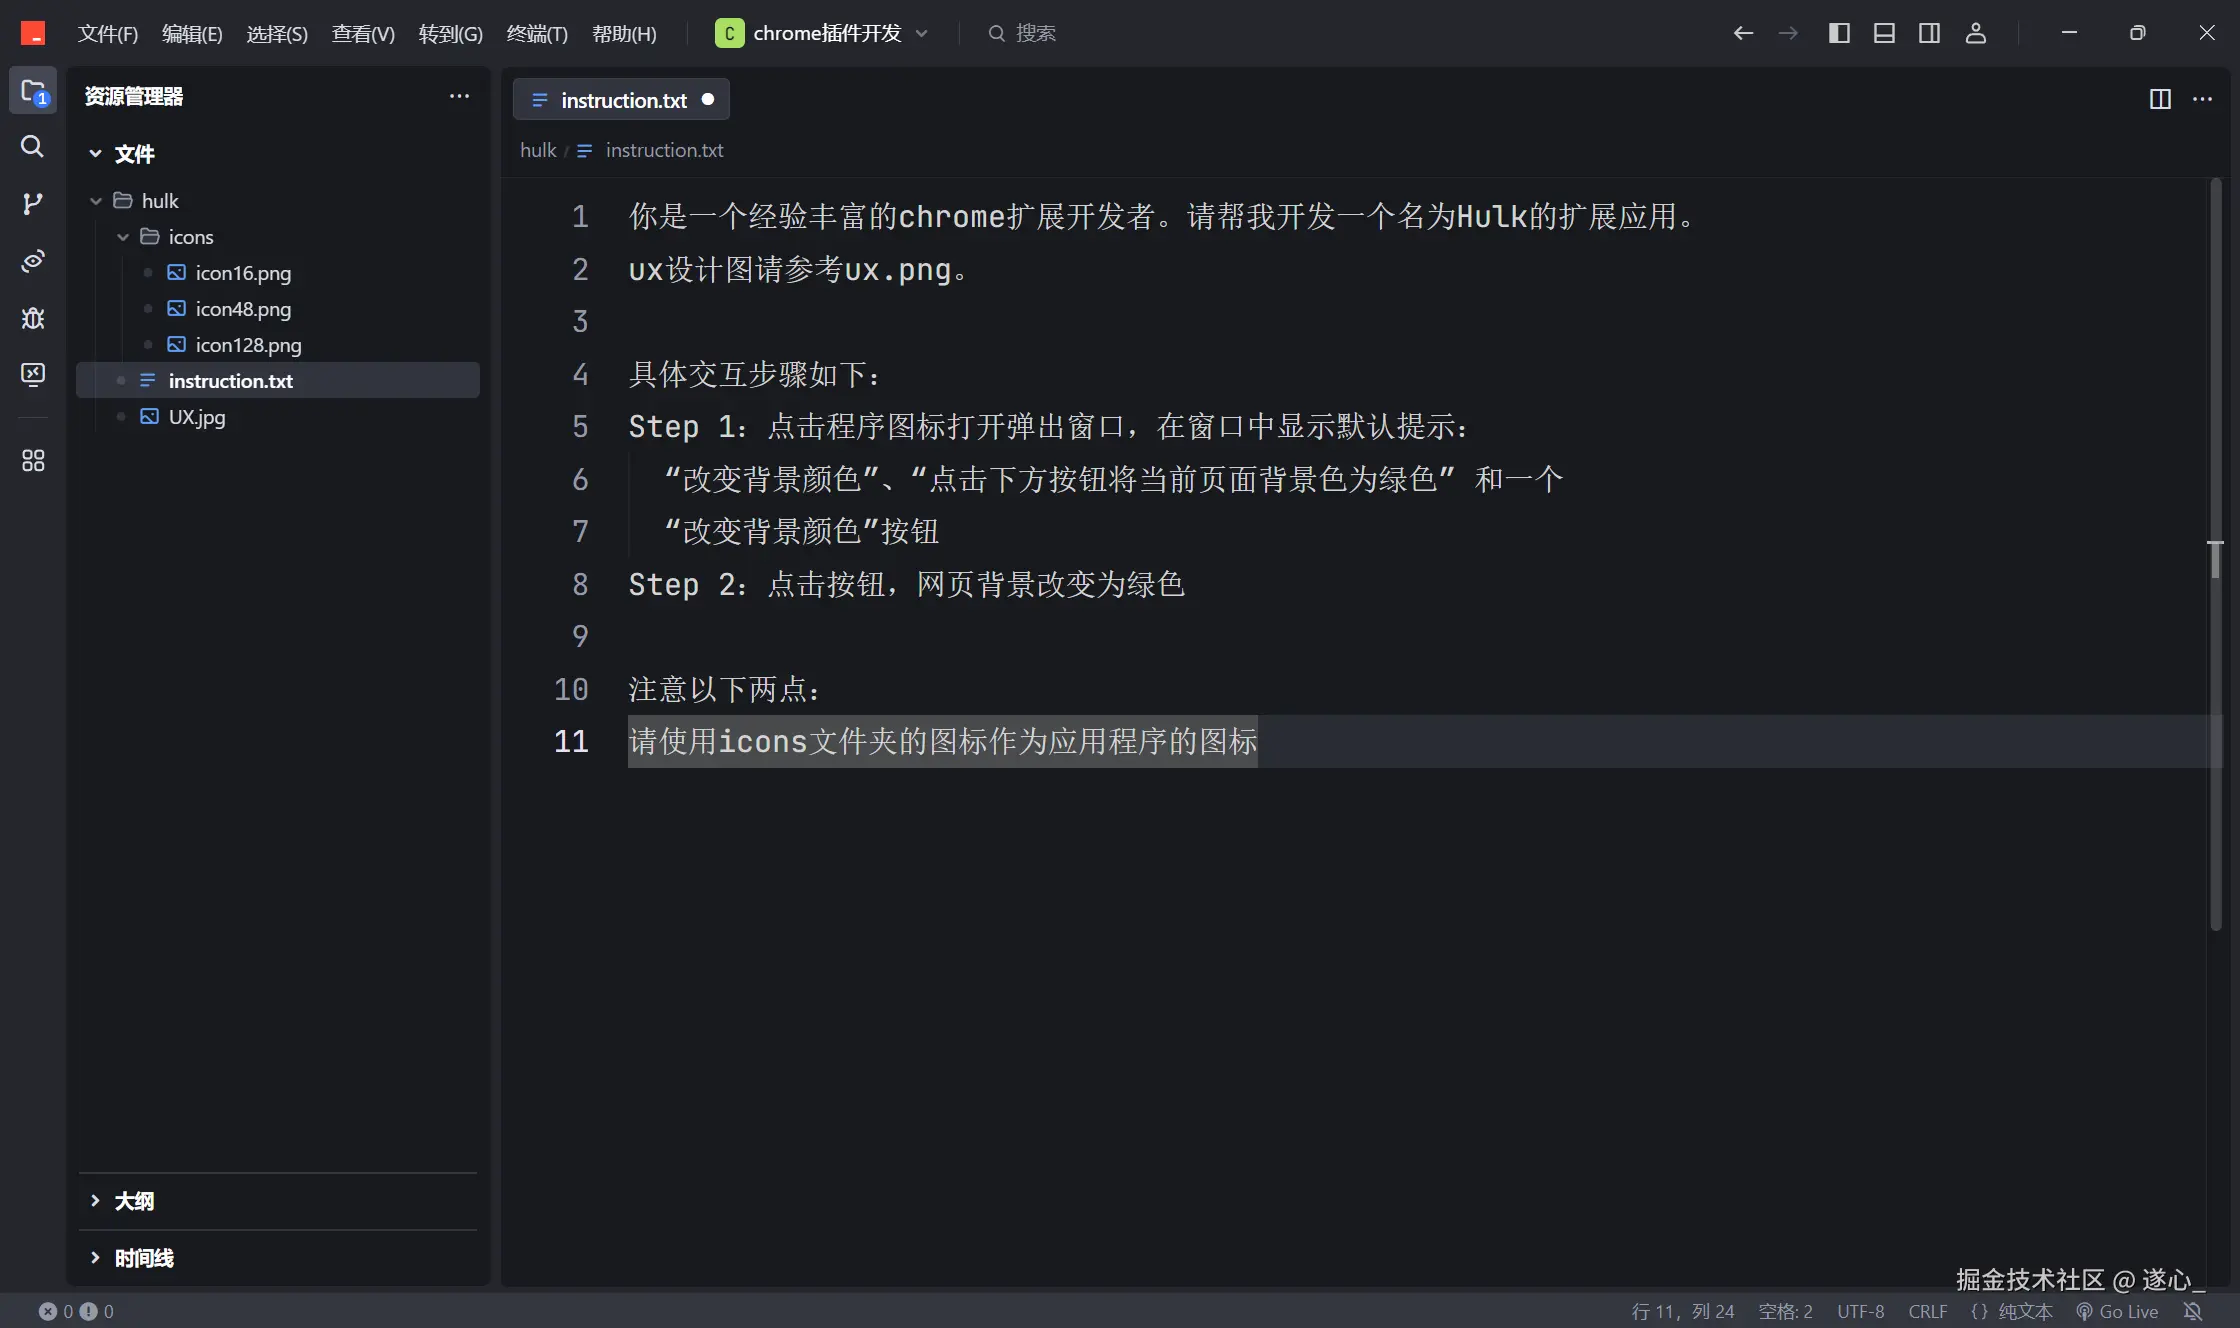Open the Search view in activity bar
This screenshot has width=2240, height=1328.
click(x=32, y=147)
